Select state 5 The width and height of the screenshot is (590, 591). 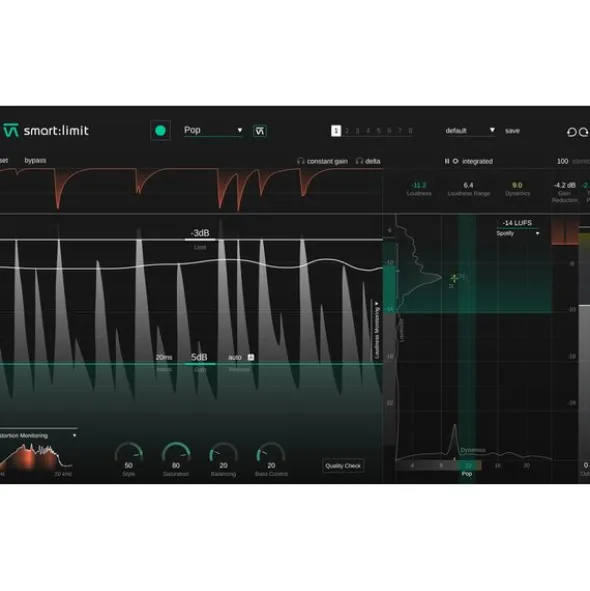tap(379, 131)
